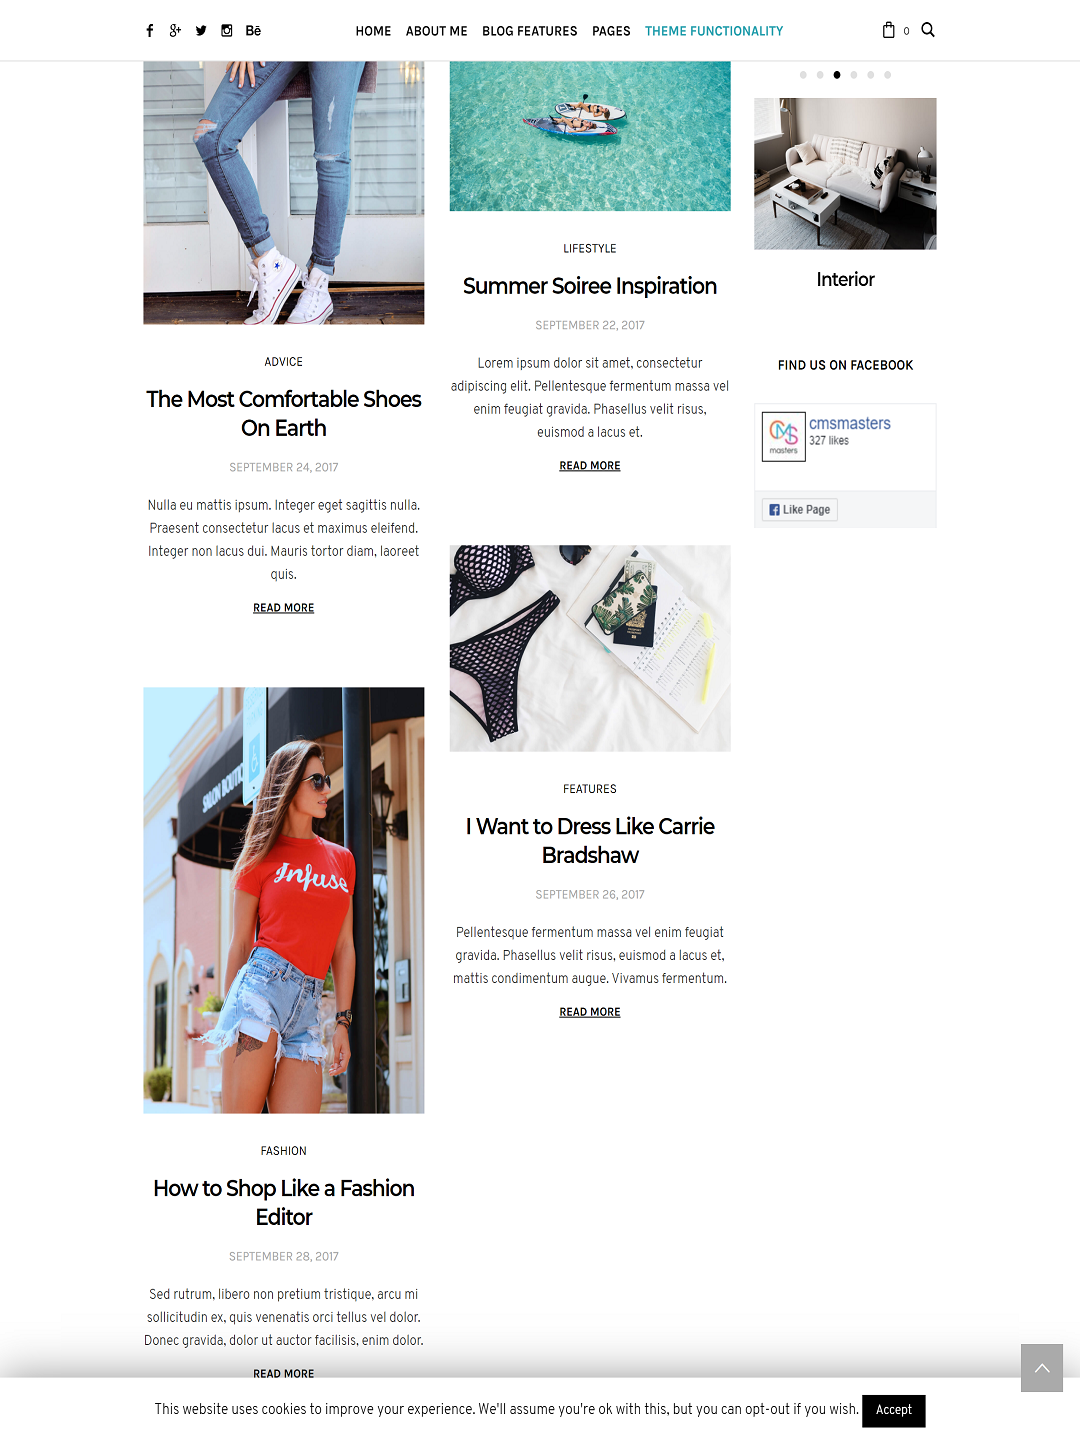Click the back-to-top arrow button
Image resolution: width=1080 pixels, height=1440 pixels.
coord(1042,1368)
